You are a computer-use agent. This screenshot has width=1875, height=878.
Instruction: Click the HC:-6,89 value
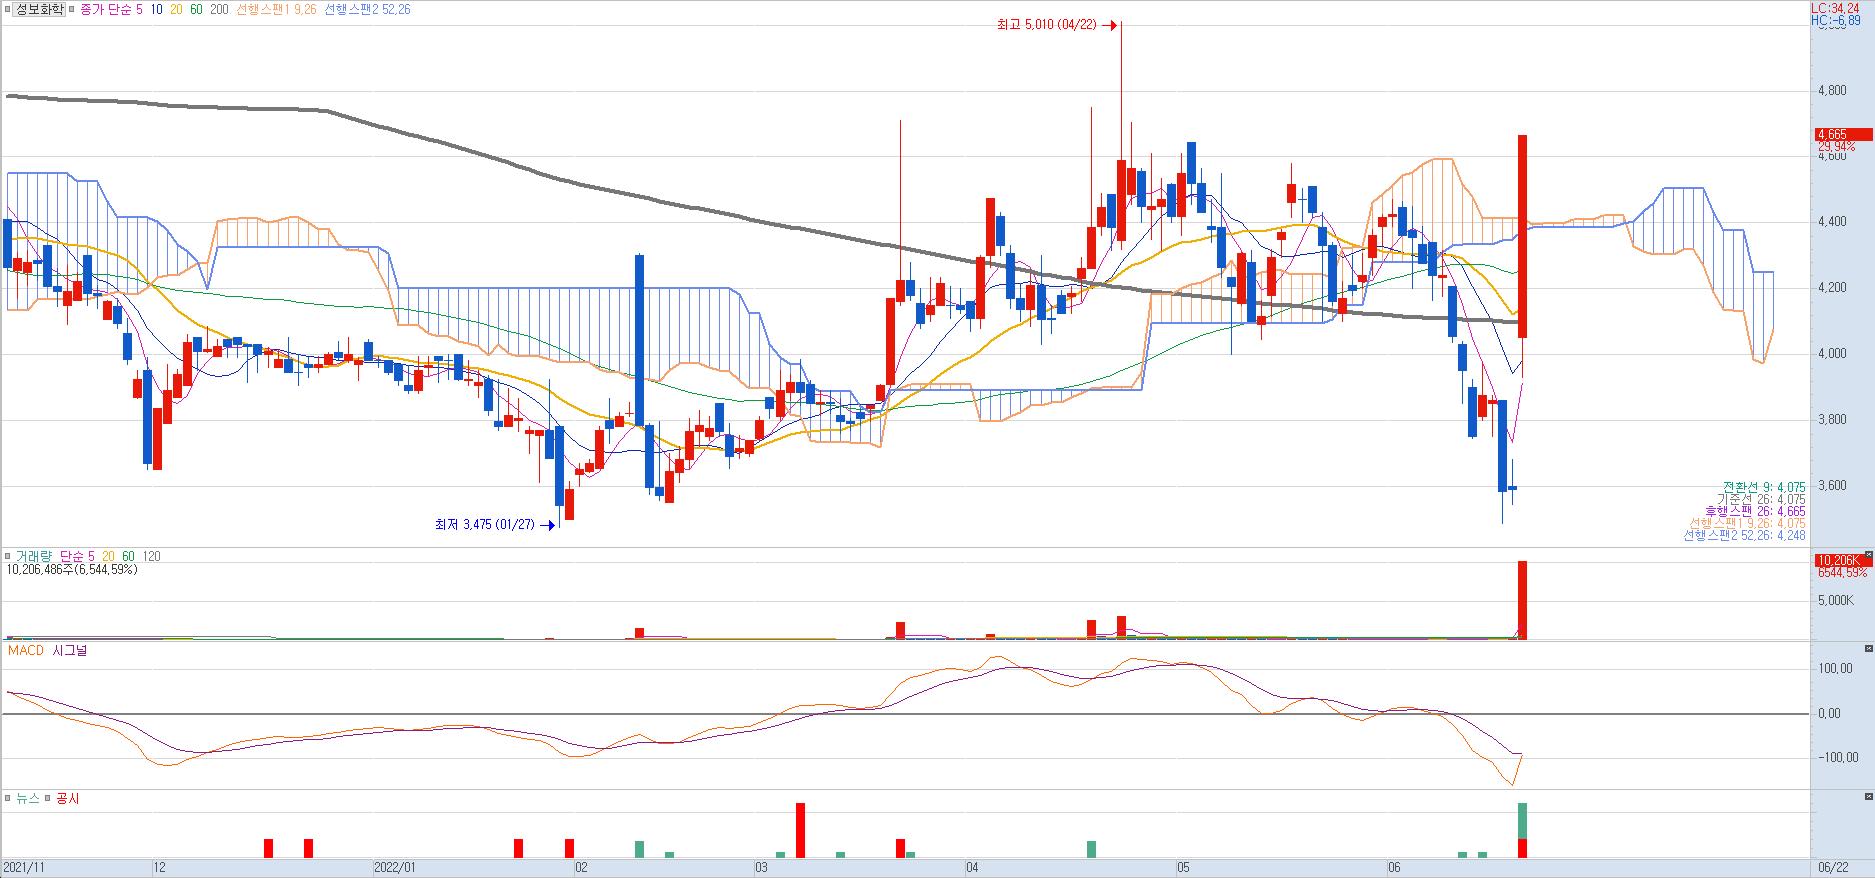[1836, 20]
